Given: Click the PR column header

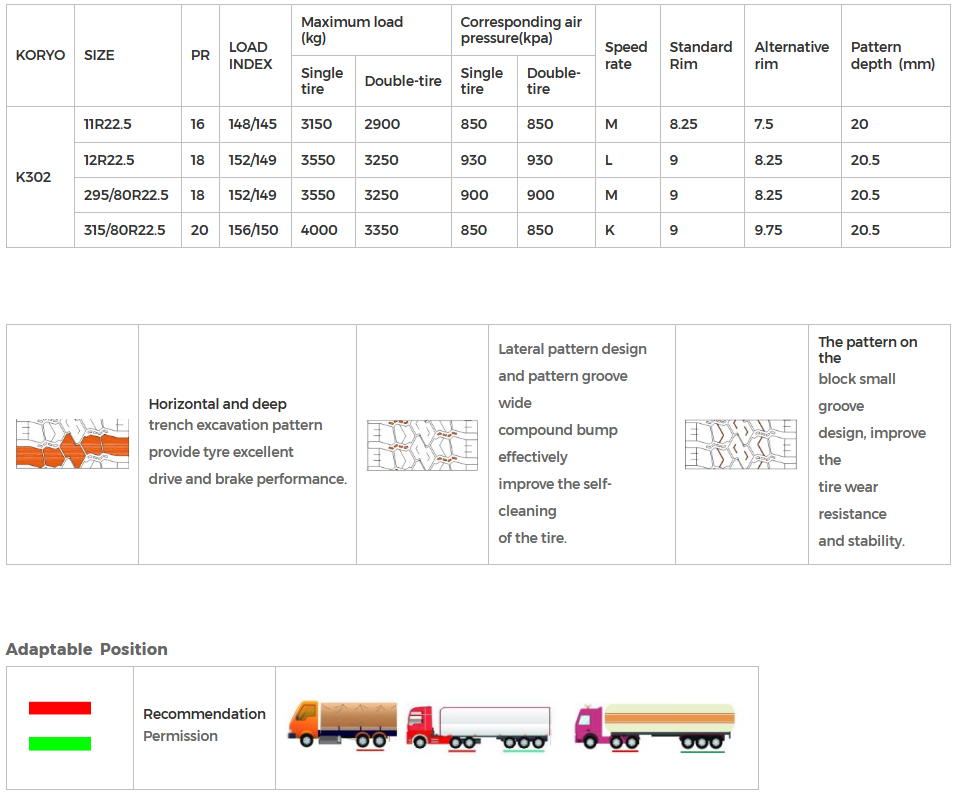Looking at the screenshot, I should 200,55.
